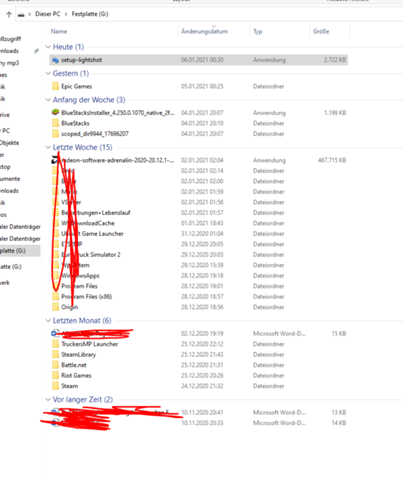Click the date 05.01.2021 00:25
This screenshot has height=480, width=403.
coord(202,86)
